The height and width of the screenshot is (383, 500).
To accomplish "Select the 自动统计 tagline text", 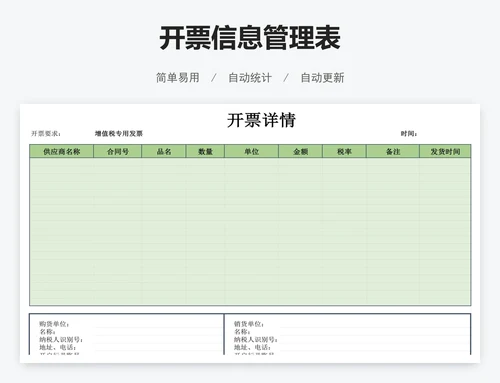I will [250, 78].
